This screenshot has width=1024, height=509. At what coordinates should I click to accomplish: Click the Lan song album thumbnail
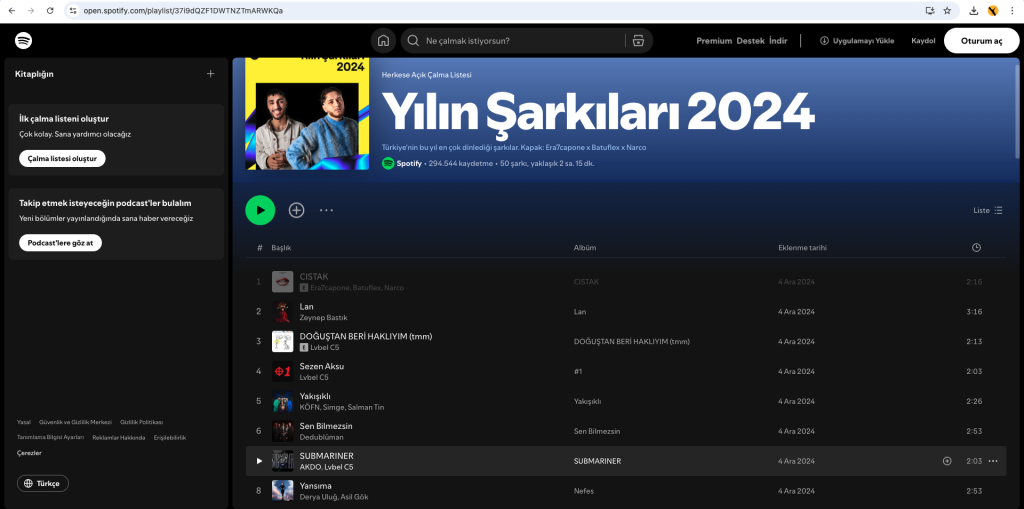[x=282, y=312]
